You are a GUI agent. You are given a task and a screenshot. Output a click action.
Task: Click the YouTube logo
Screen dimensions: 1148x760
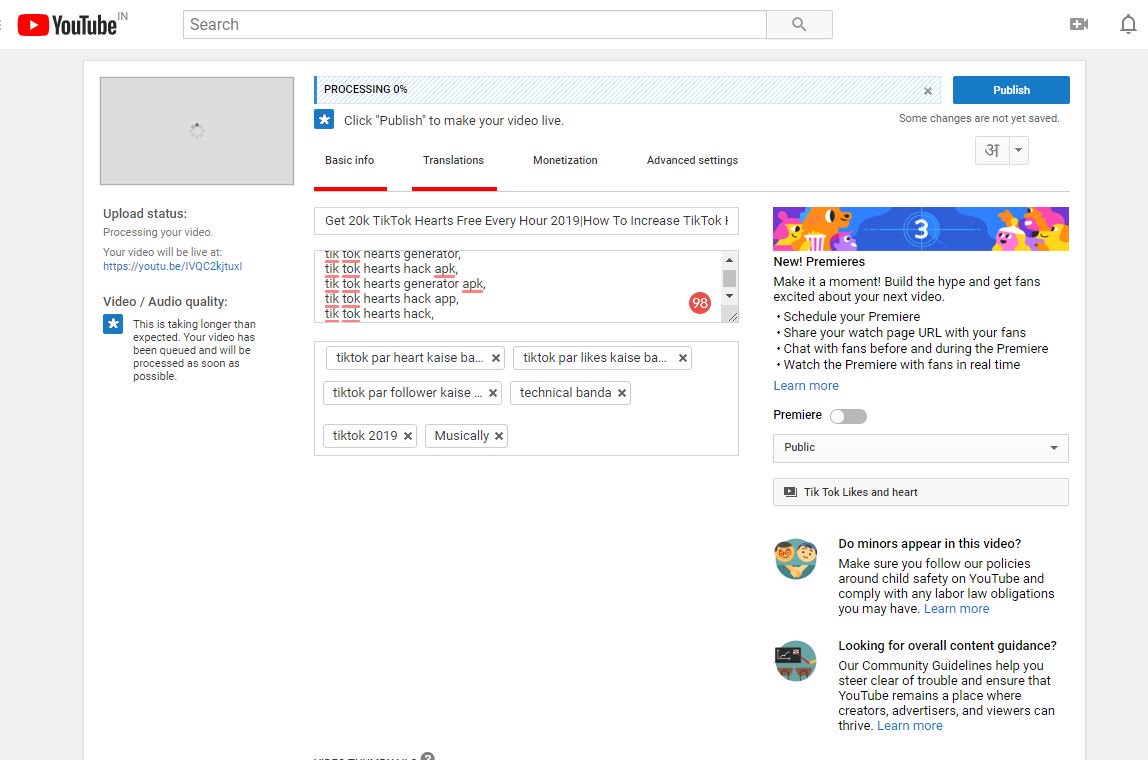coord(67,25)
